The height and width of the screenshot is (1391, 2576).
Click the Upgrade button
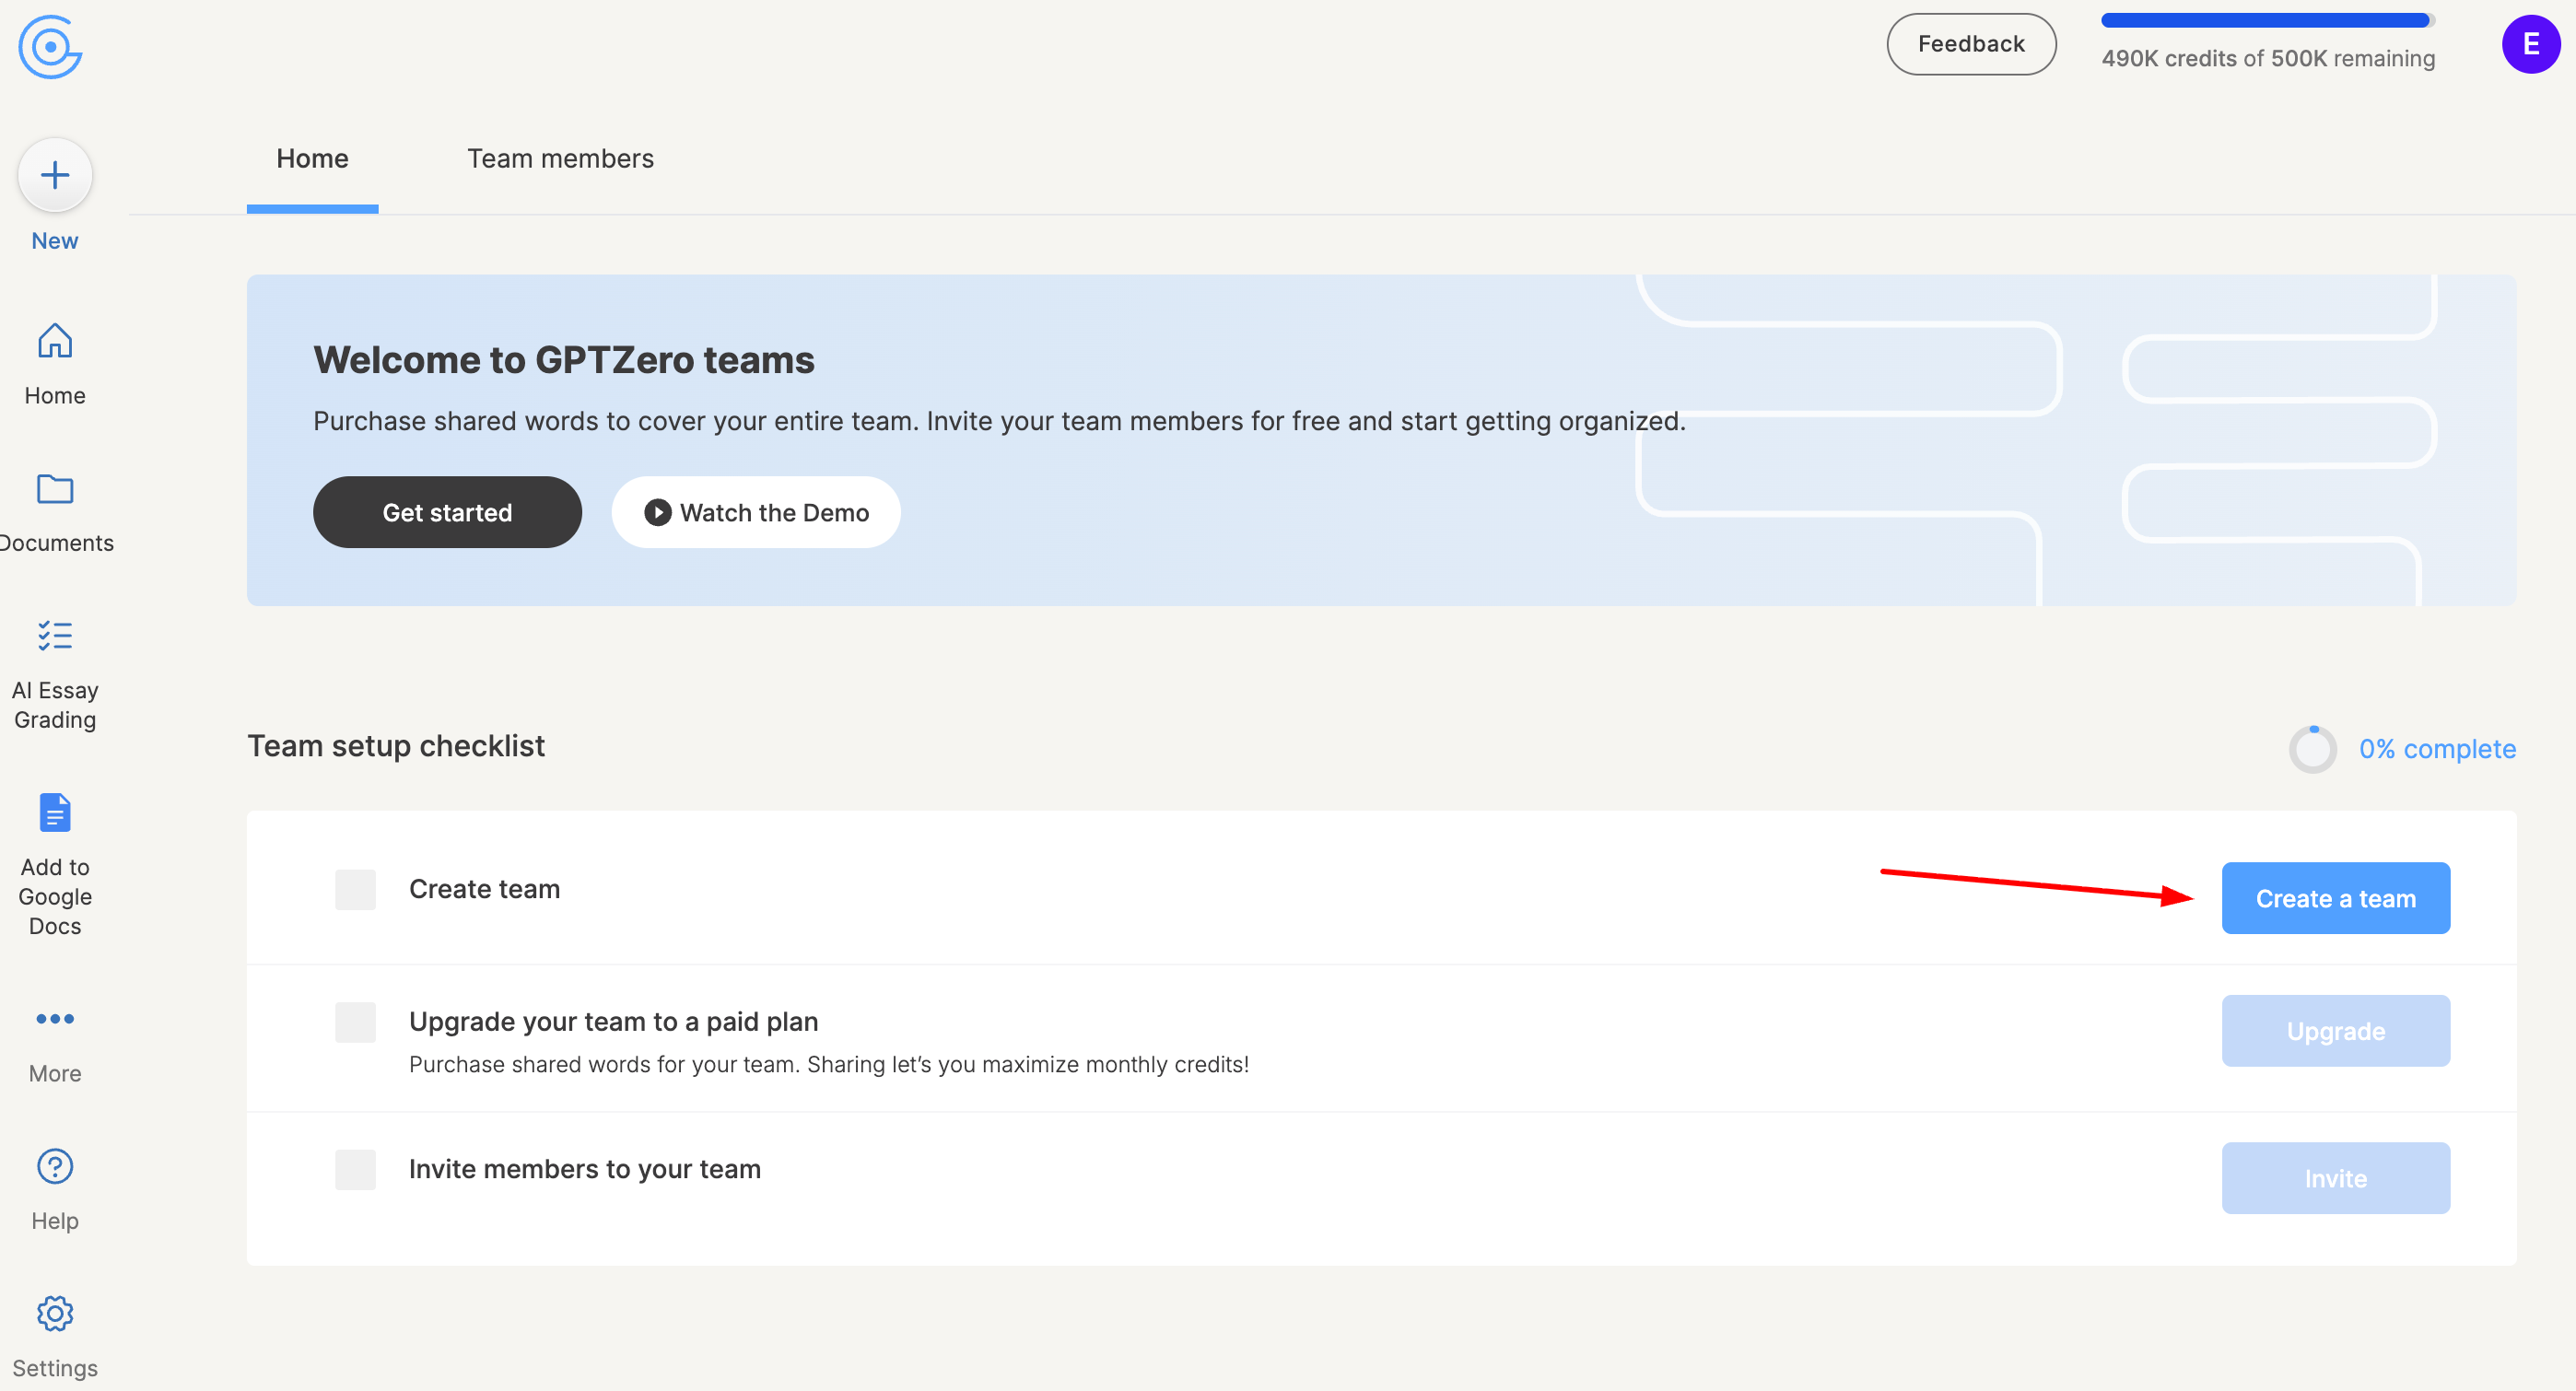pos(2336,1031)
